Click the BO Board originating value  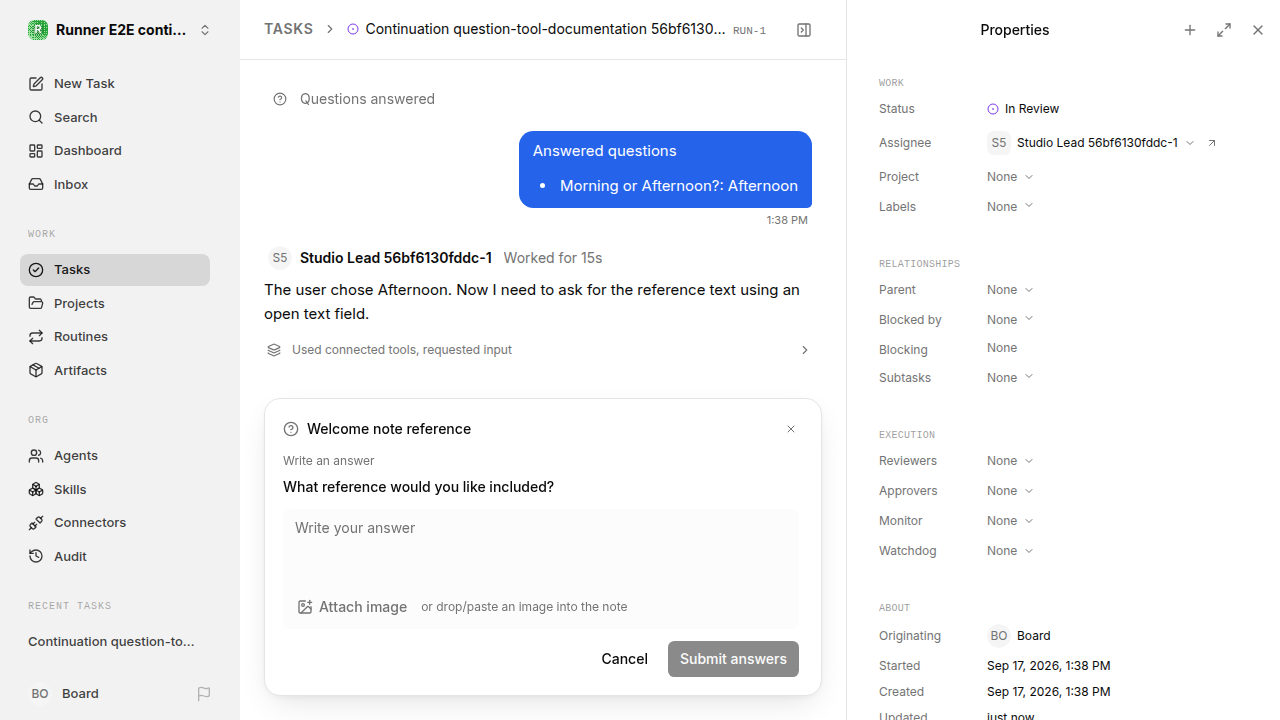1020,636
